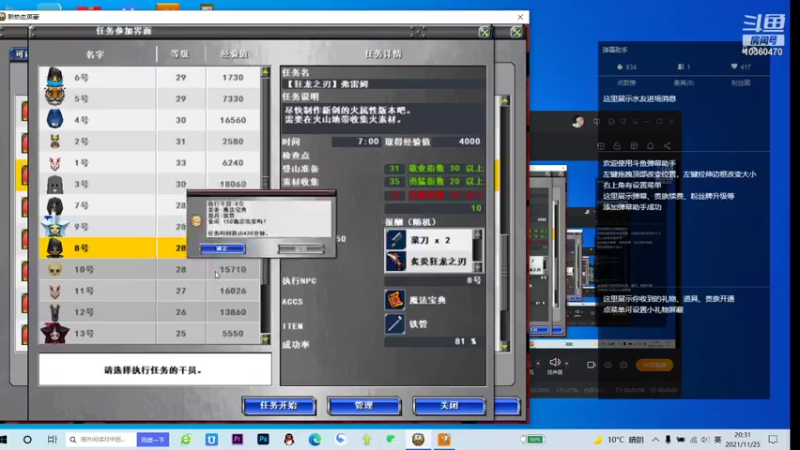Sort by 等级 column header

[x=180, y=54]
